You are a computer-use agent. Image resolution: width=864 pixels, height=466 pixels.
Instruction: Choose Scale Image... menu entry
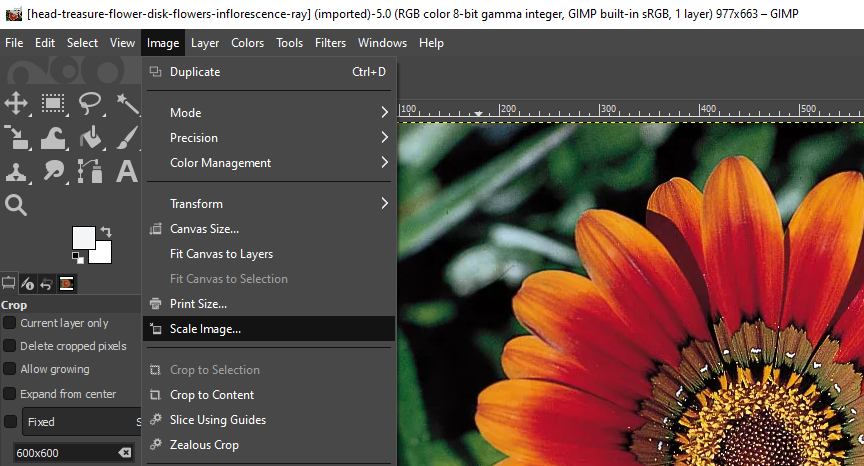[269, 329]
